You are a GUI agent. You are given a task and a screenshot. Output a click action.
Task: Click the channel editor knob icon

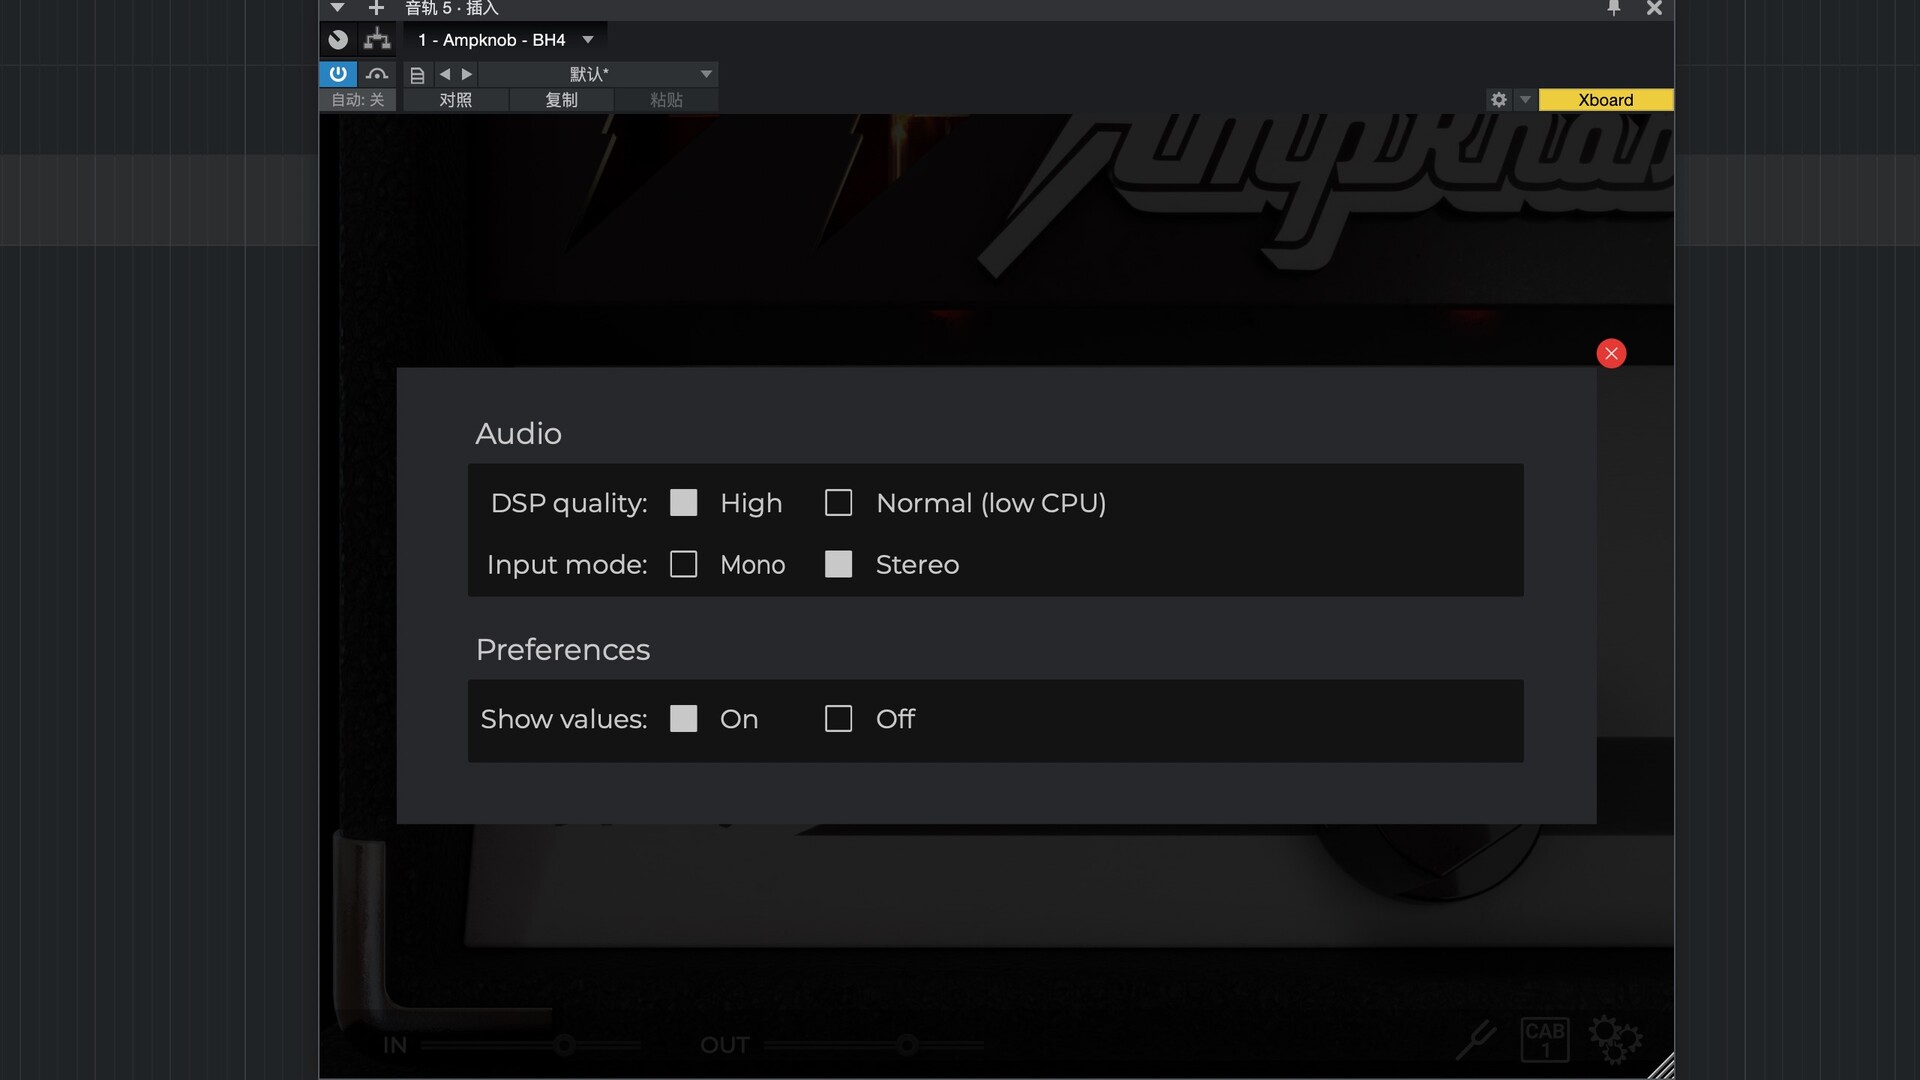338,40
